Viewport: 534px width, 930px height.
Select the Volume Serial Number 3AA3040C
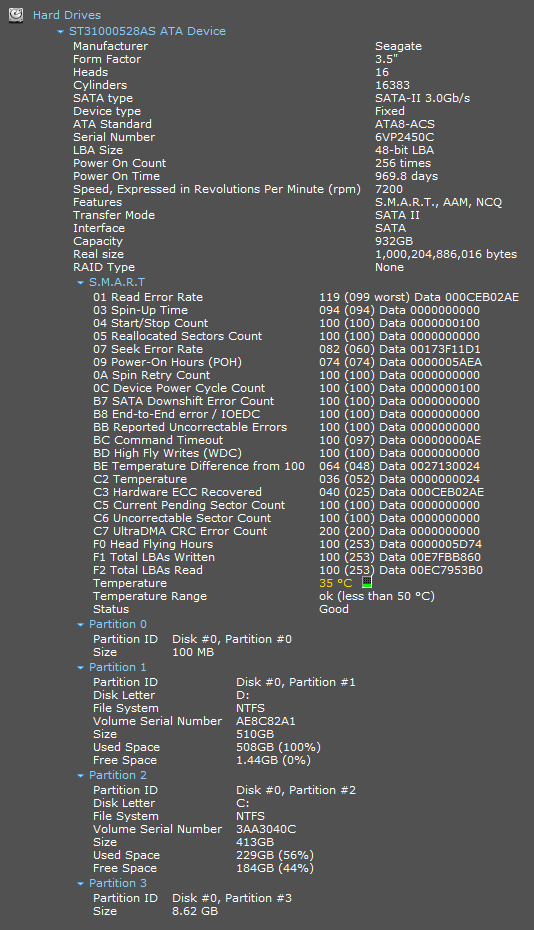tap(266, 829)
